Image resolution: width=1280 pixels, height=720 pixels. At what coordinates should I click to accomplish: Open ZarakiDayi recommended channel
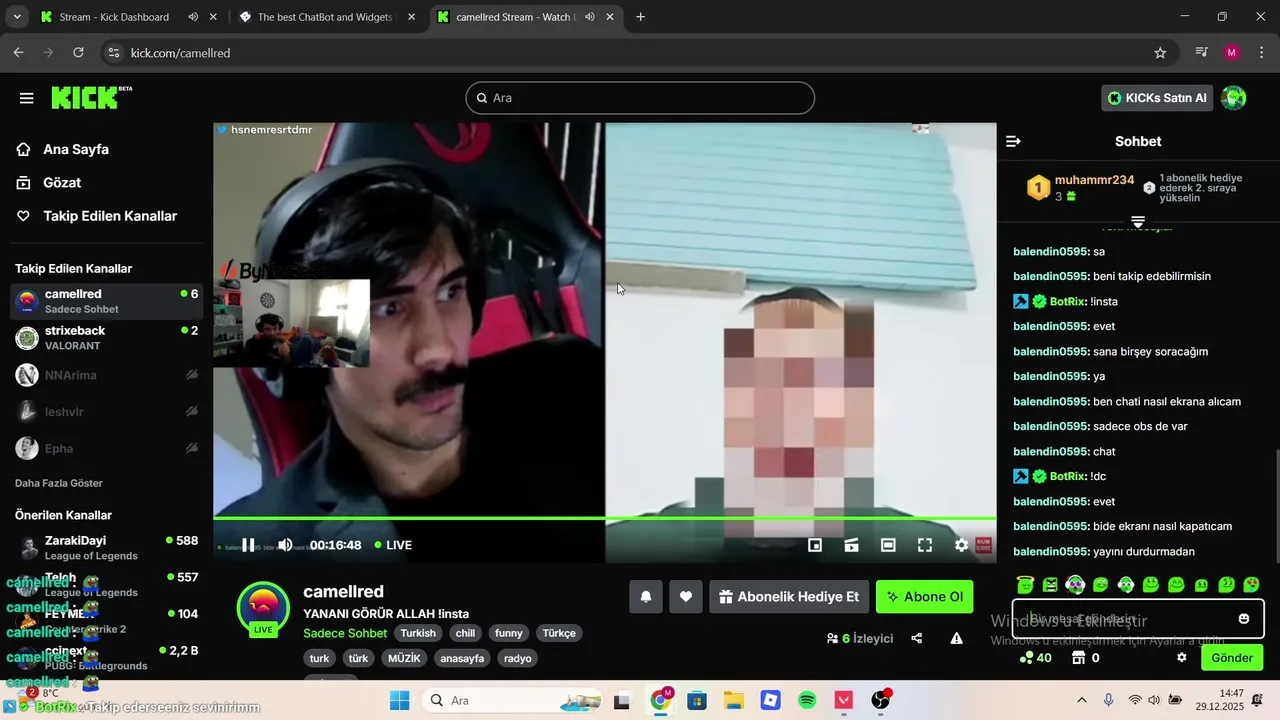[x=107, y=547]
